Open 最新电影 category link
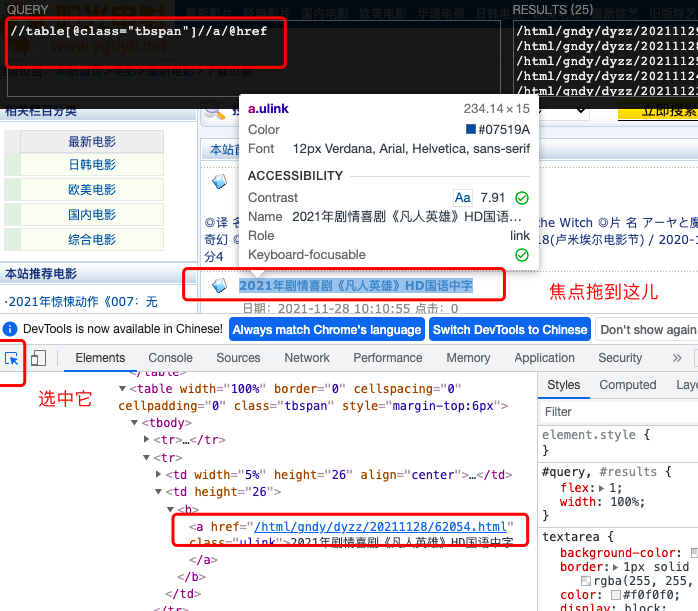Screen dimensions: 698x611 tap(92, 142)
